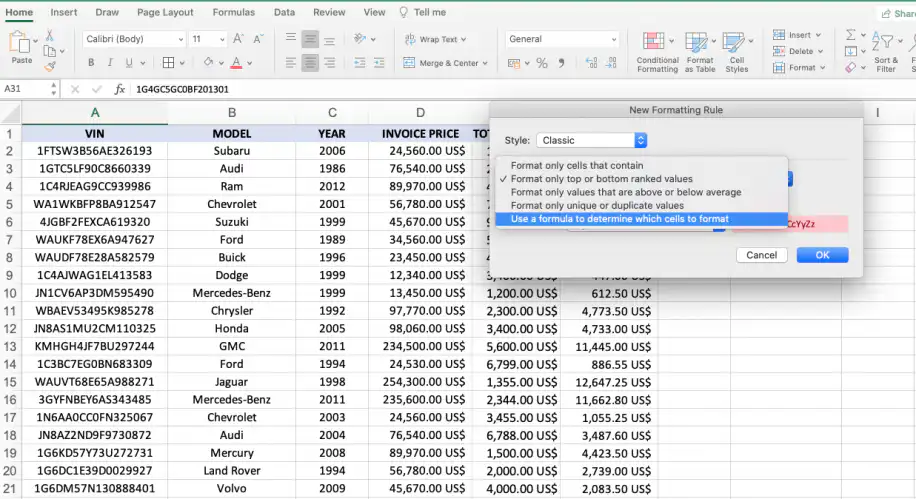Open the Formulas ribbon tab
The width and height of the screenshot is (916, 499).
point(234,12)
